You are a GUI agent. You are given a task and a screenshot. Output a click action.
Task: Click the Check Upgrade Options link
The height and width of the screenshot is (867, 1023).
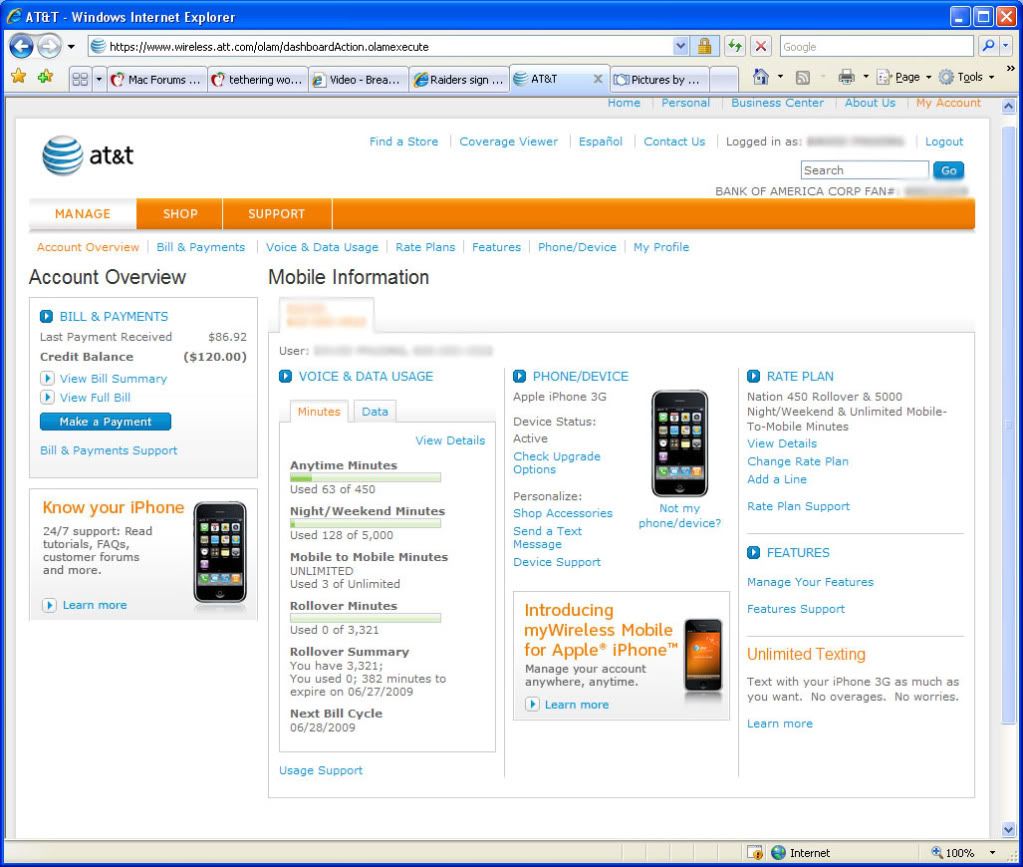[x=557, y=463]
